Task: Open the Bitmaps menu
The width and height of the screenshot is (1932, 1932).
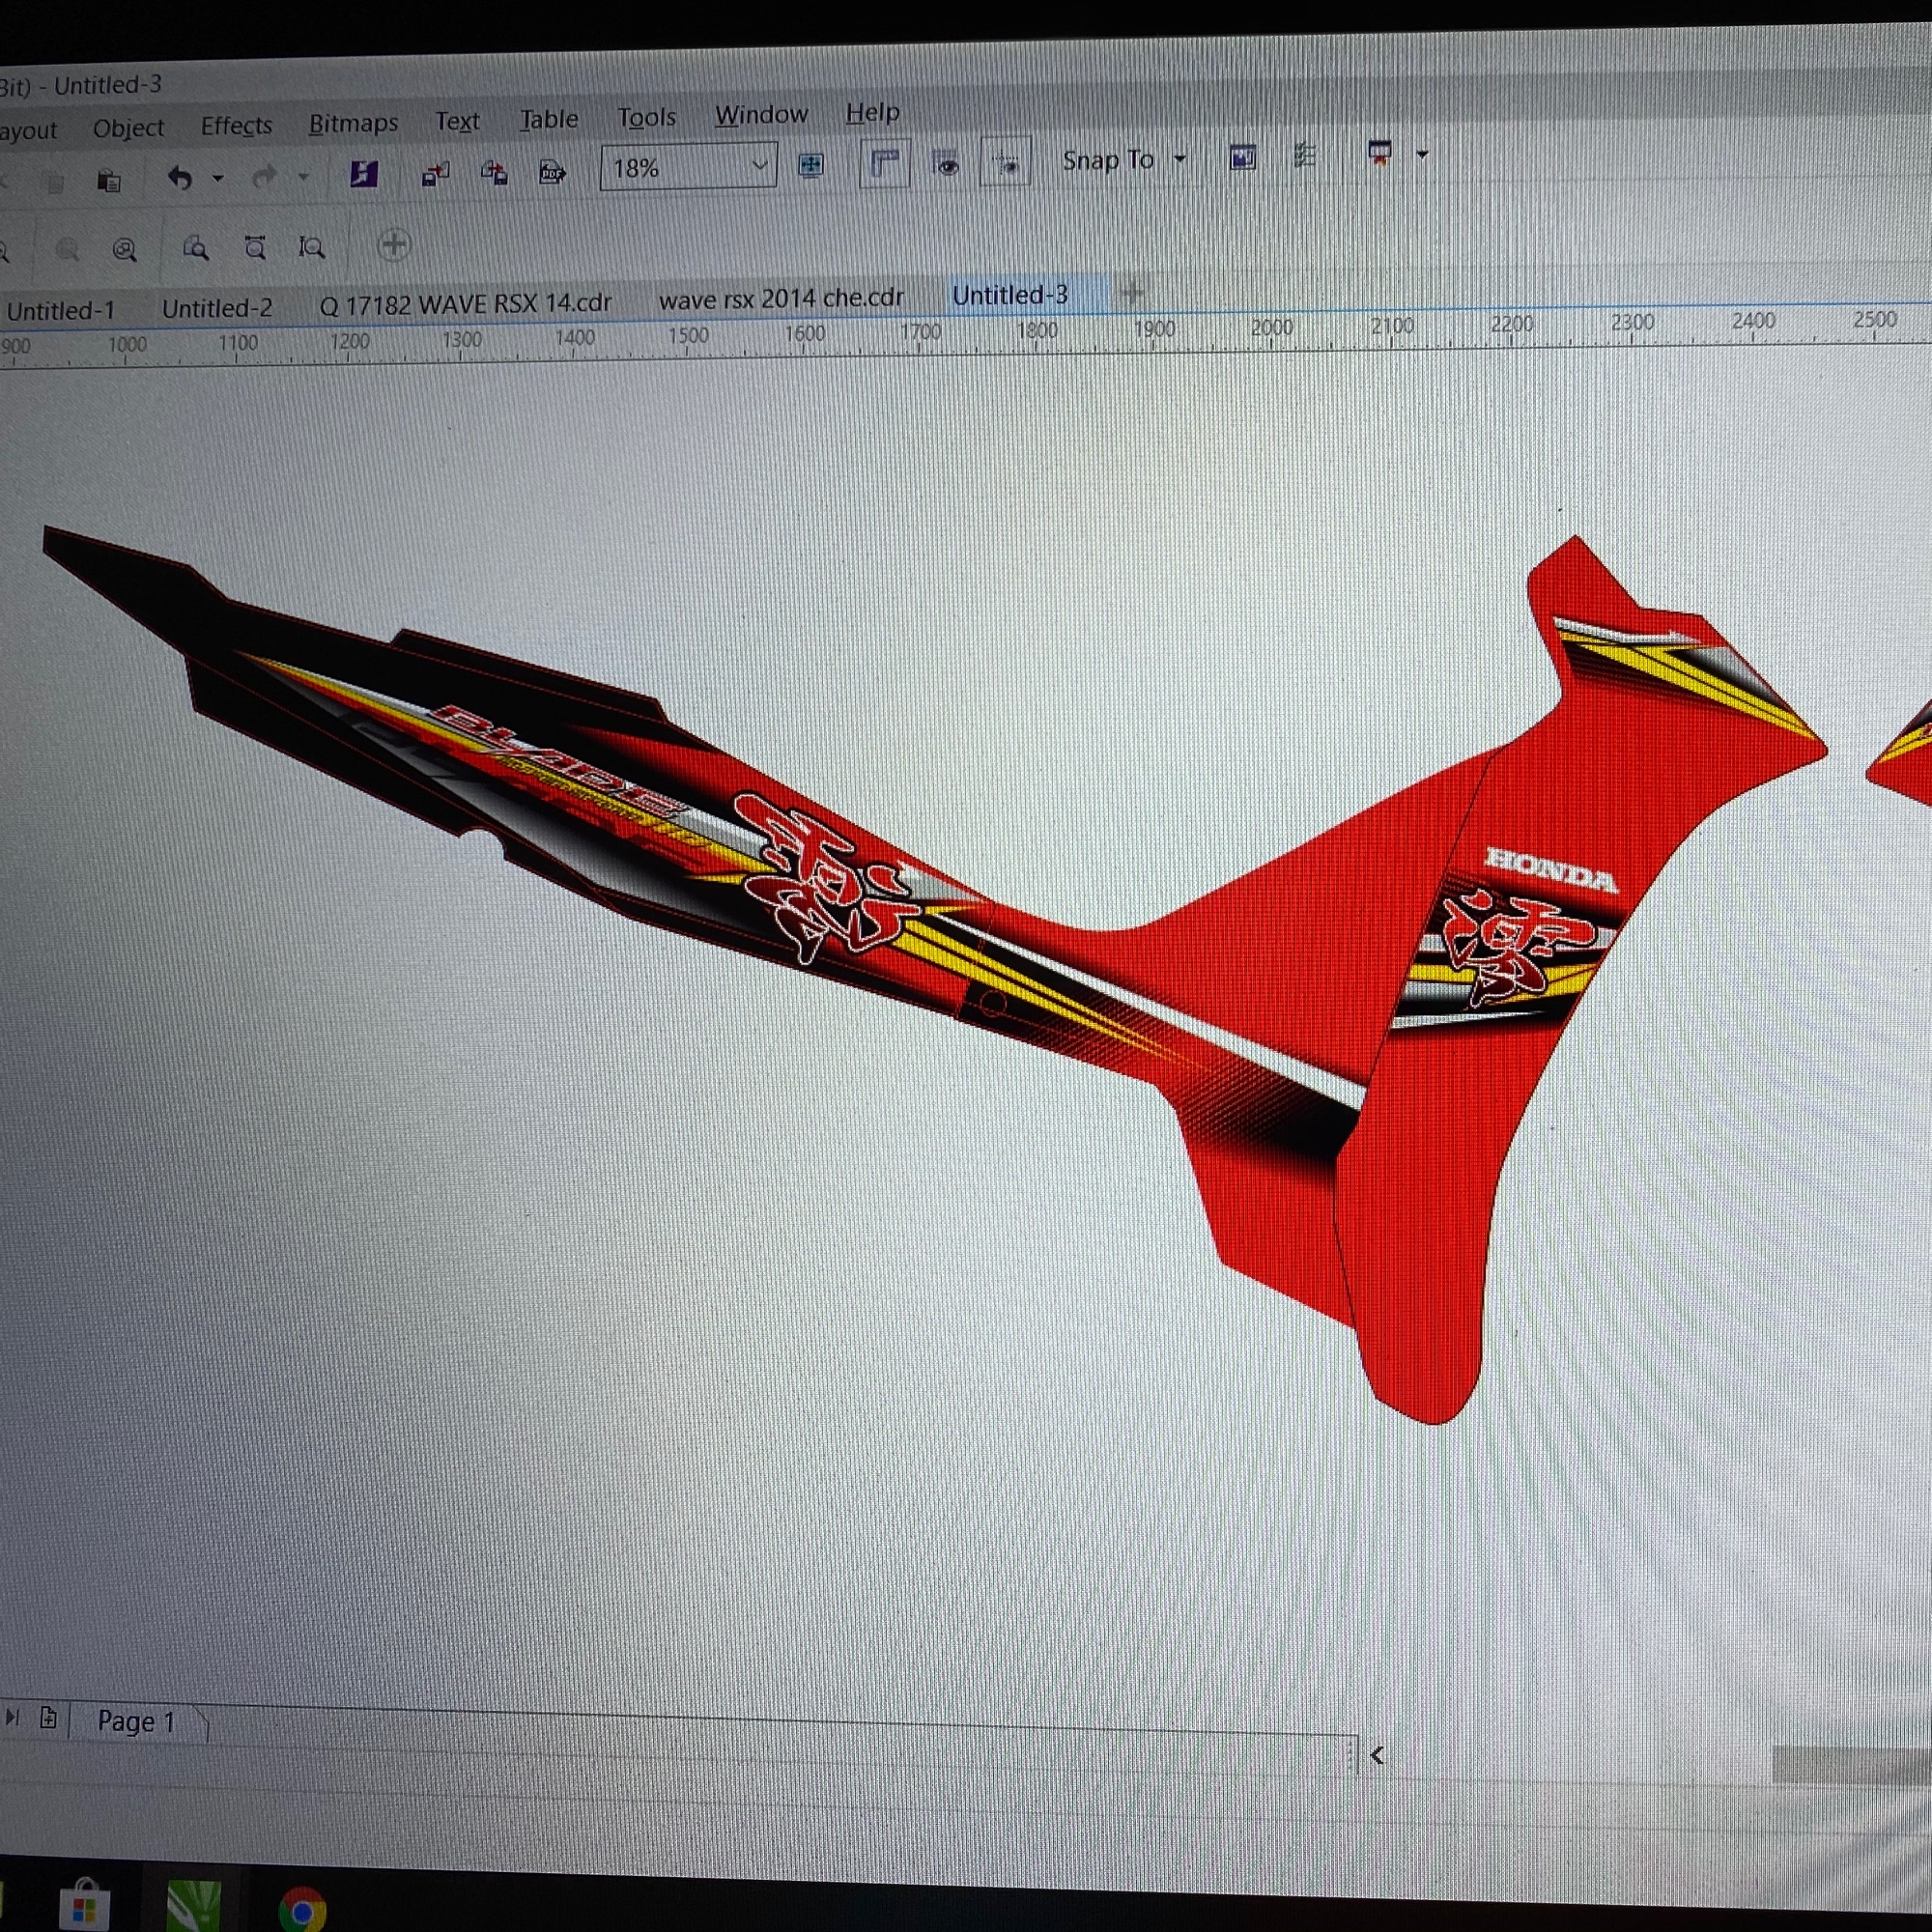Action: pos(353,123)
